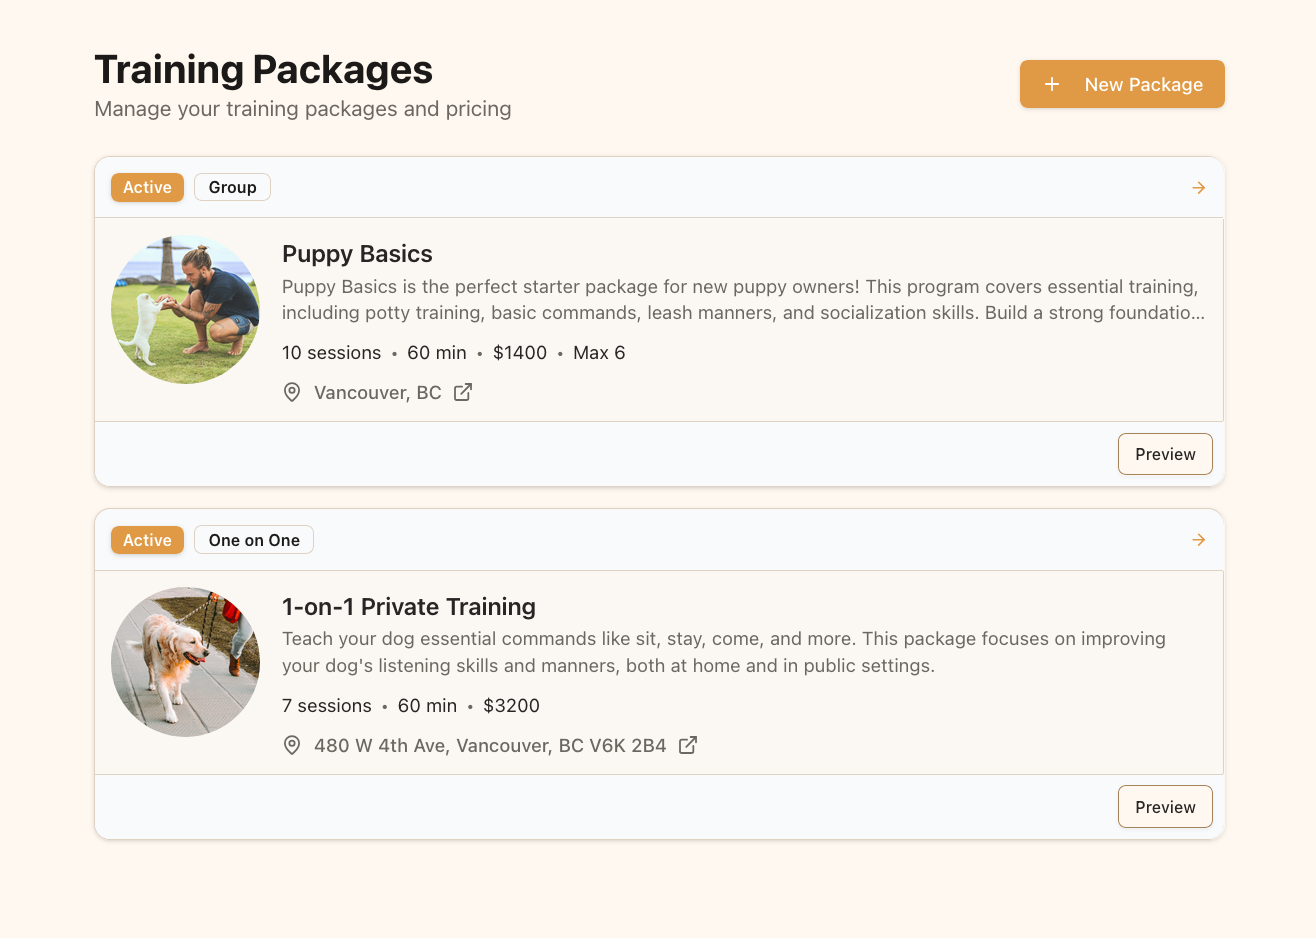Click the plus icon on New Package button
The height and width of the screenshot is (938, 1316).
pos(1052,84)
